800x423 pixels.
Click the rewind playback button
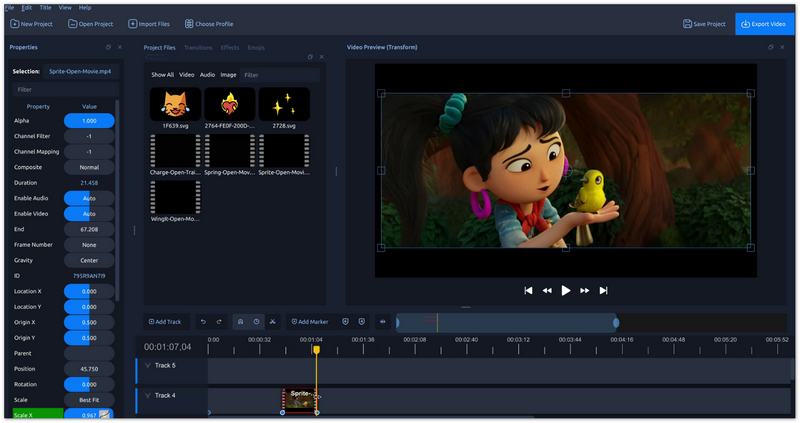tap(547, 290)
